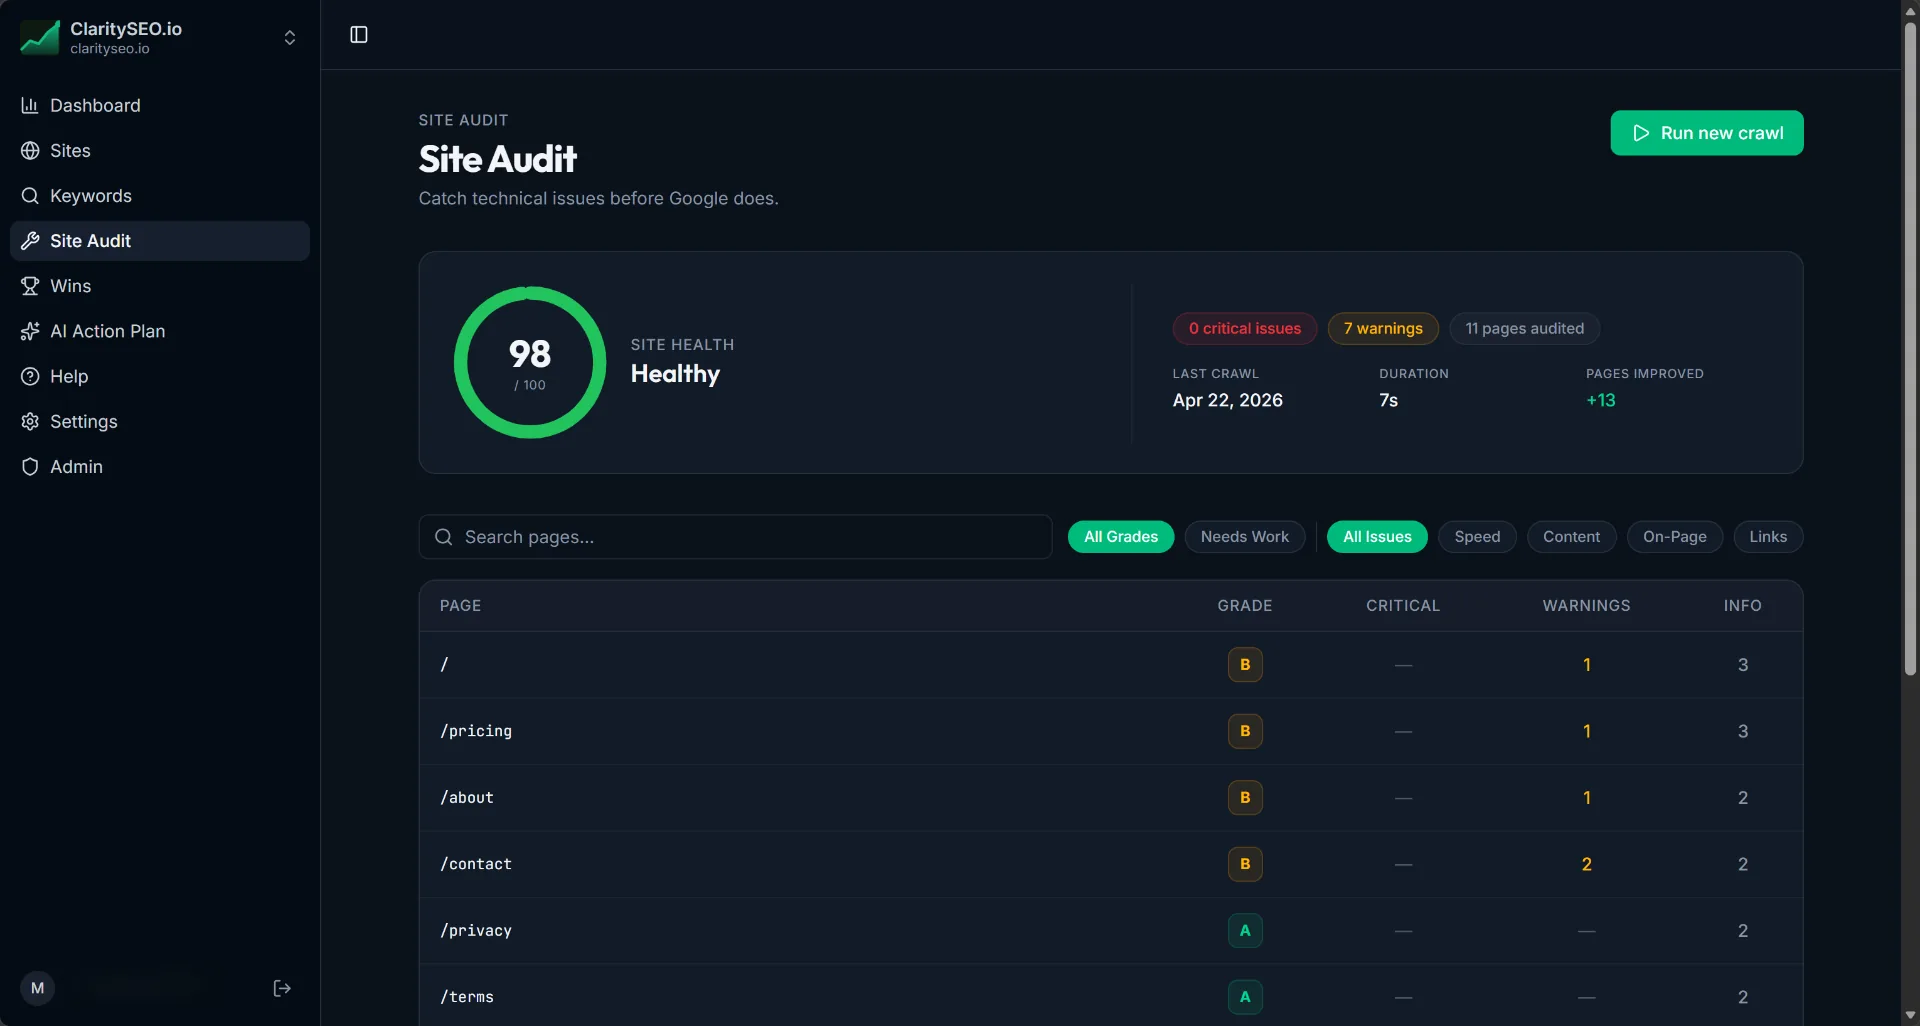Click the logout arrow icon
The height and width of the screenshot is (1026, 1920).
[281, 988]
